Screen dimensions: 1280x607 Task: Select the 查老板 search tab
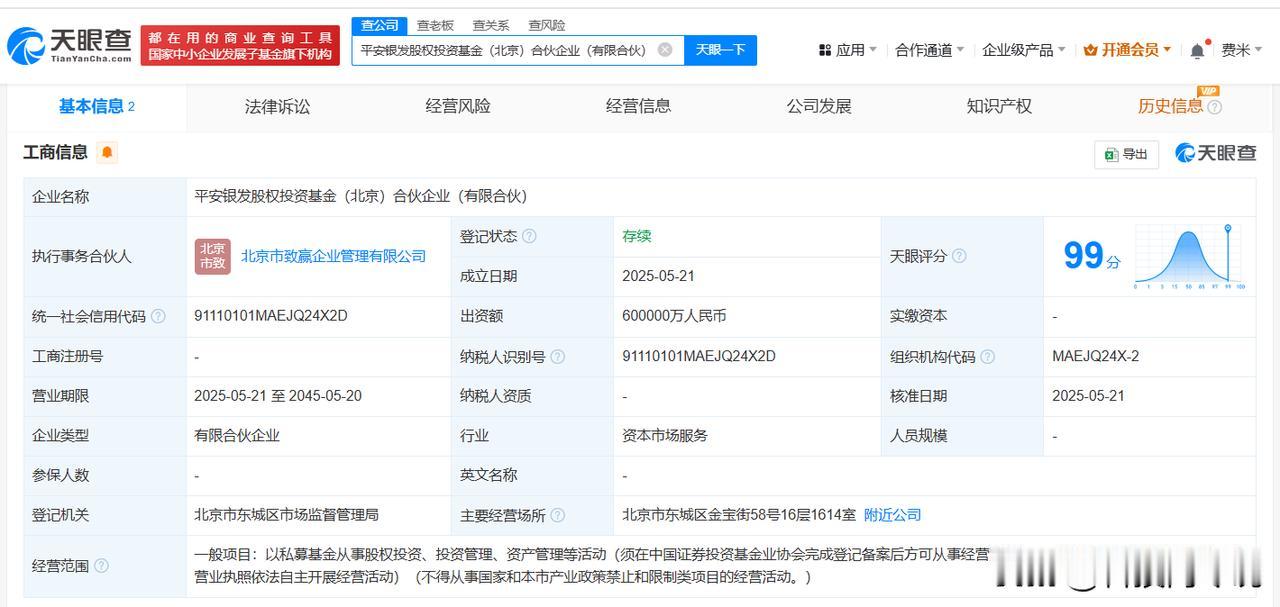pos(435,25)
